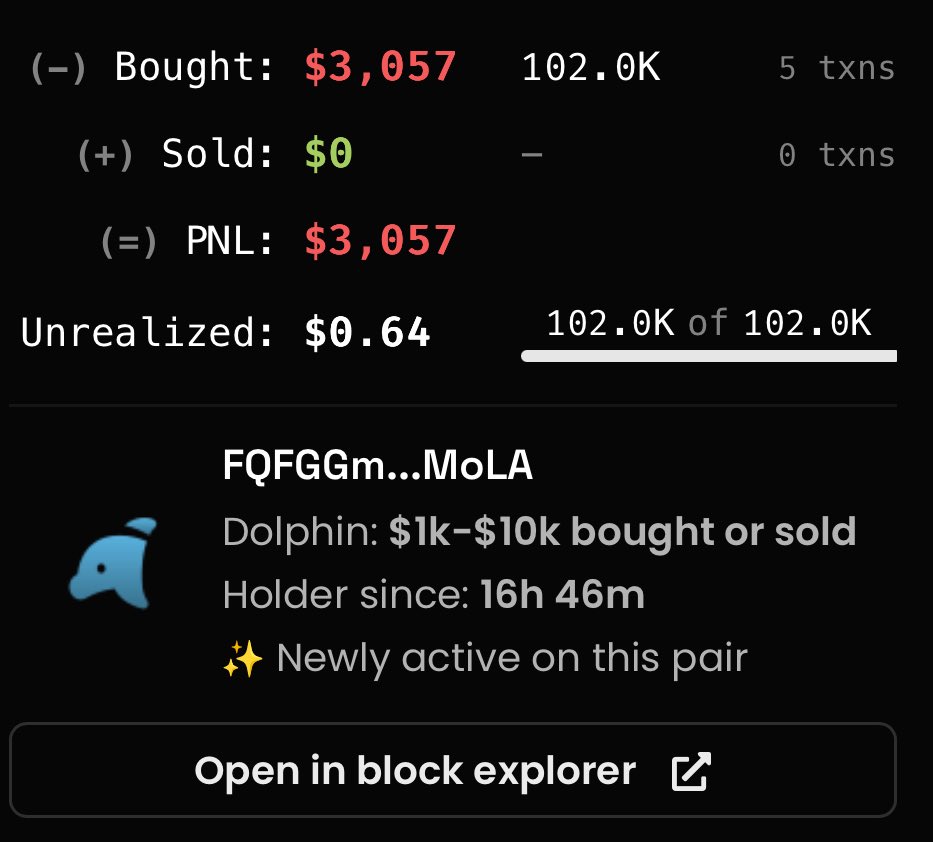Screen dimensions: 933x842
Task: Click the sparkles emoji icon
Action: (243, 659)
